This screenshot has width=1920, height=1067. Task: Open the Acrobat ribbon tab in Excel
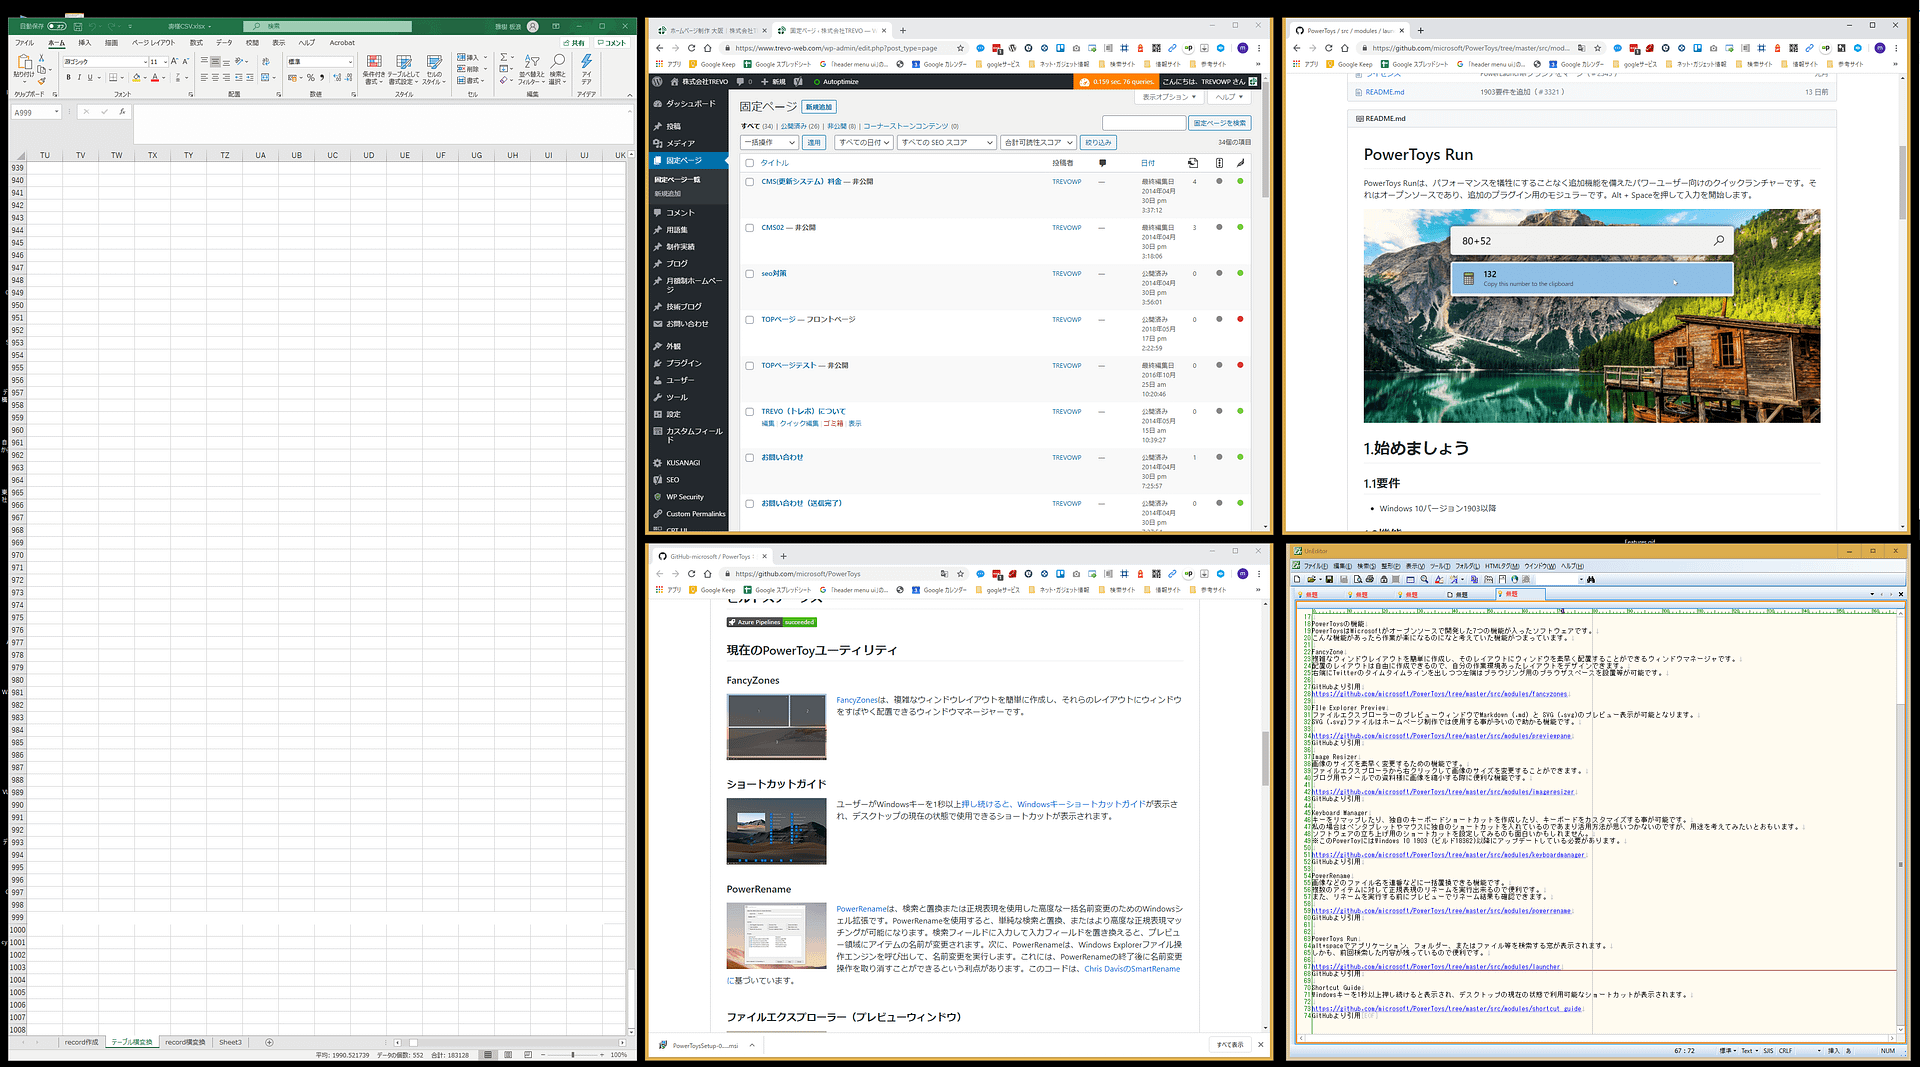[342, 43]
